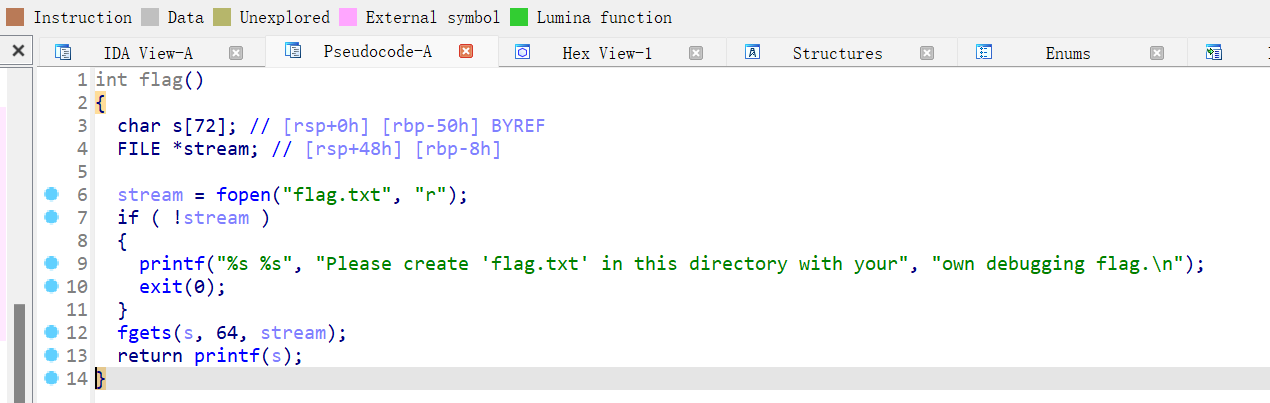Screen dimensions: 1270x403
Task: Click the fgets call on line 12
Action: click(x=145, y=333)
